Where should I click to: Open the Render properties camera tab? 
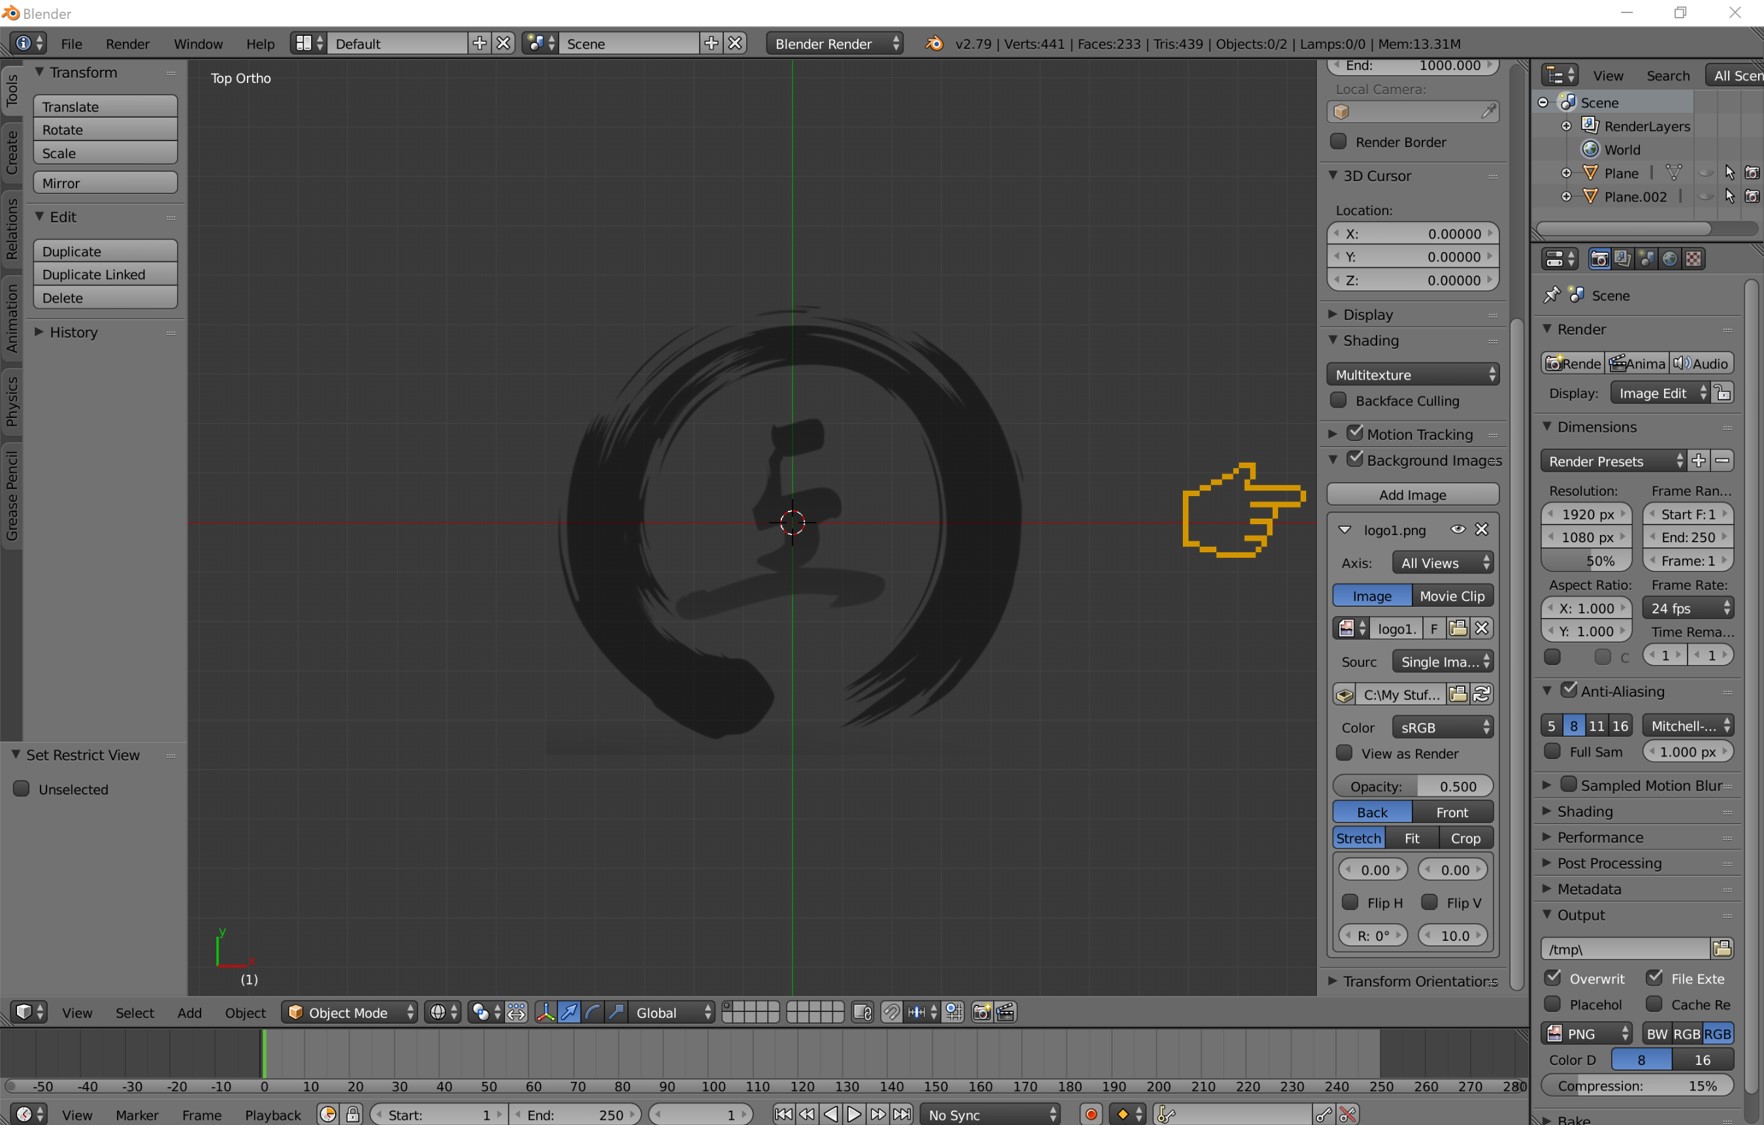pos(1599,259)
